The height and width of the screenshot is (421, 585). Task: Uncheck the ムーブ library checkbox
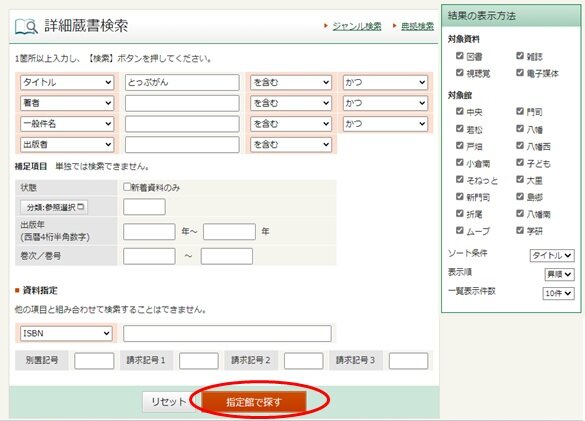[x=460, y=230]
